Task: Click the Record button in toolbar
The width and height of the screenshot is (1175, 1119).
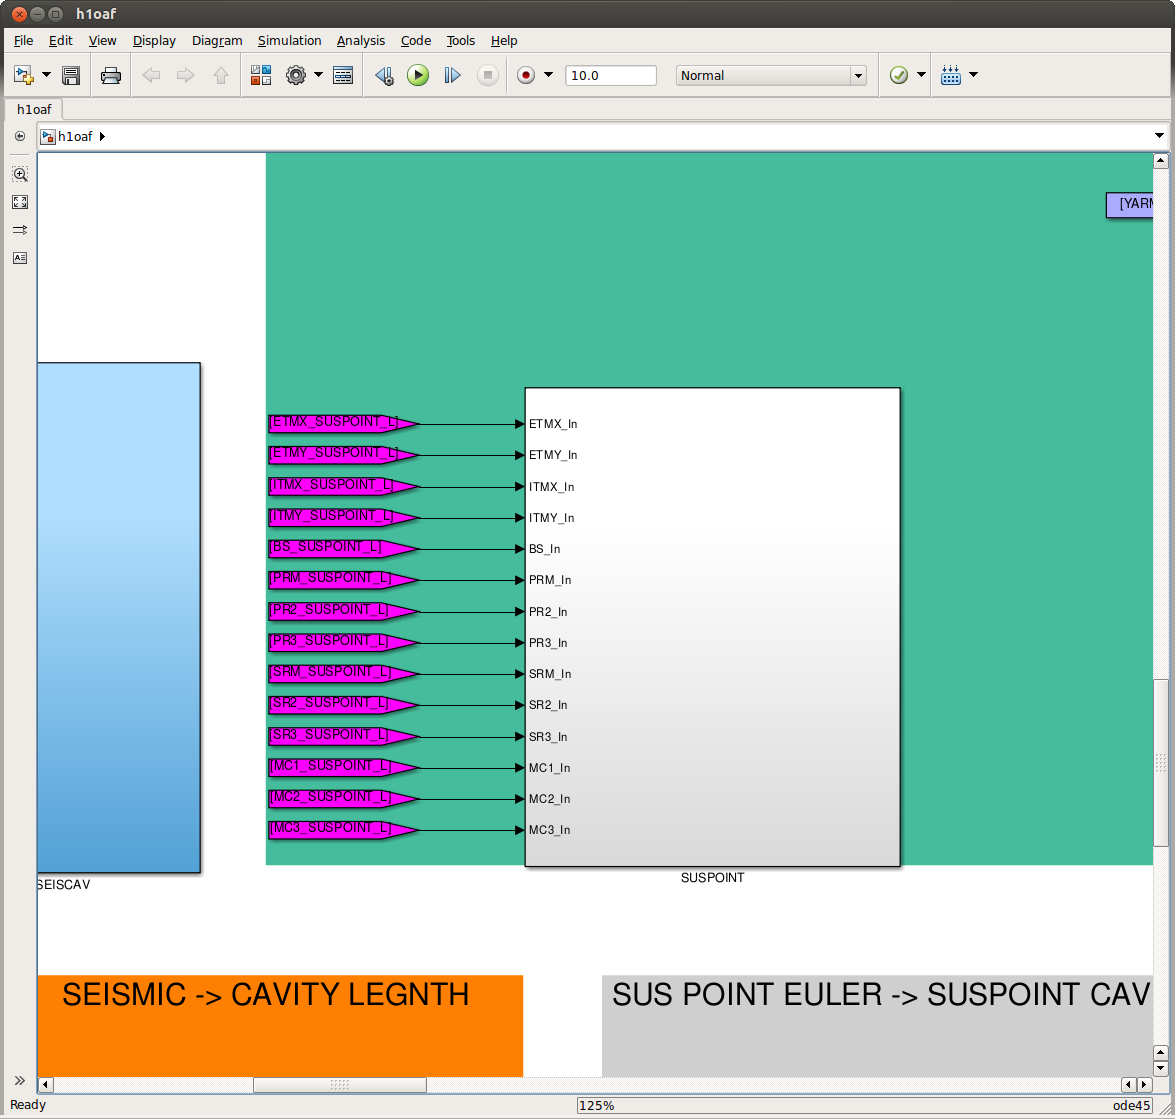Action: pyautogui.click(x=526, y=75)
